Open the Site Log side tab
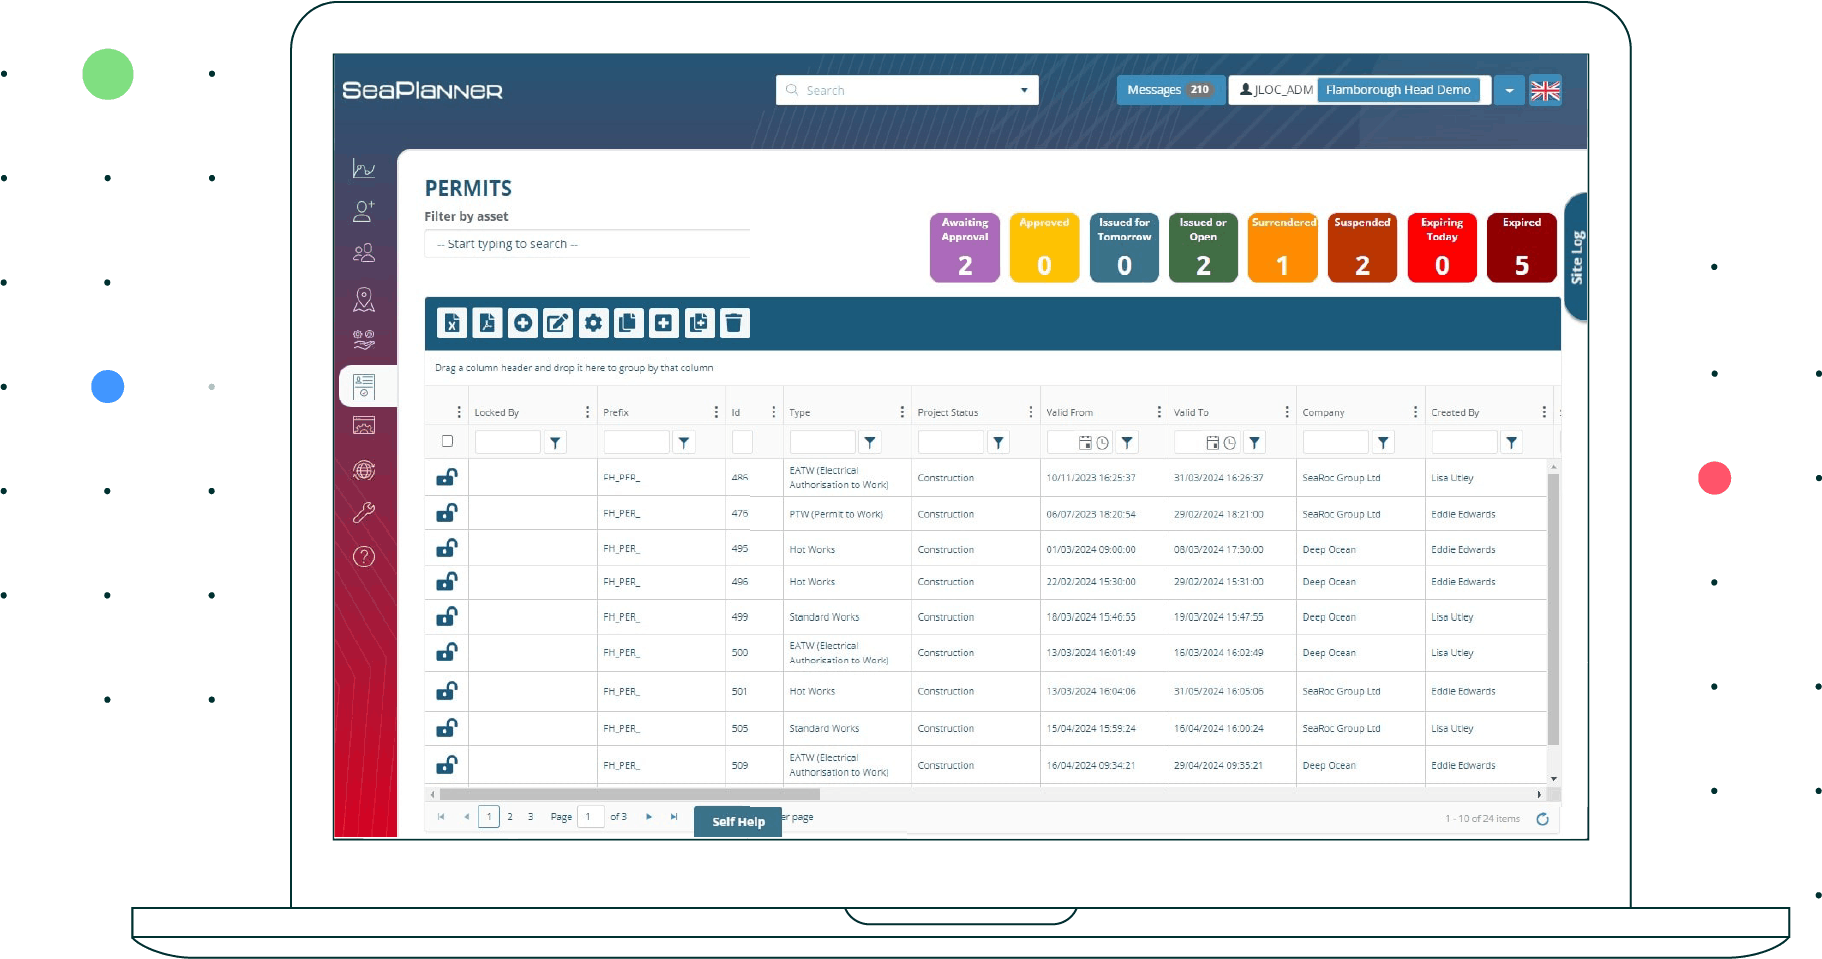 (1576, 257)
